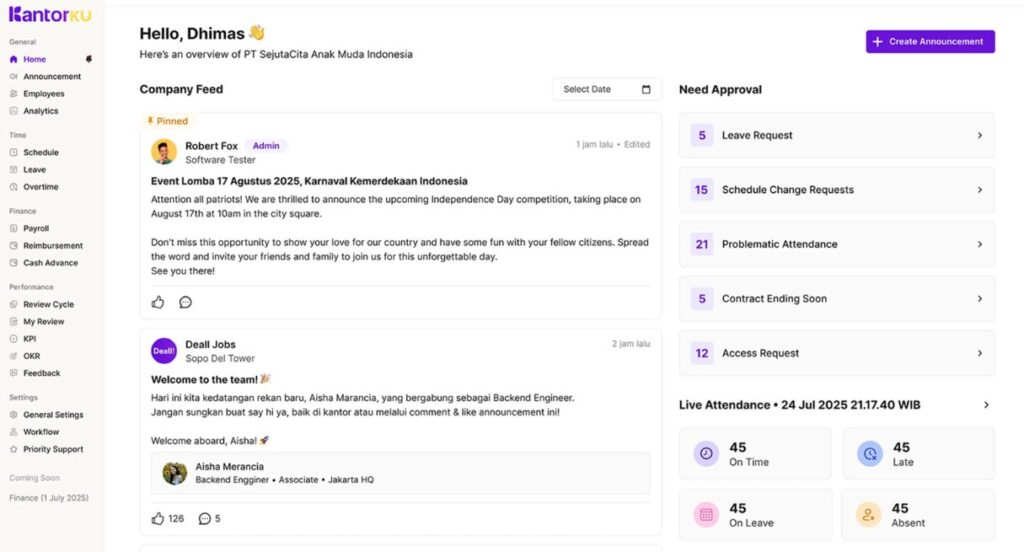Open General Settings in sidebar
Image resolution: width=1024 pixels, height=552 pixels.
[x=53, y=415]
